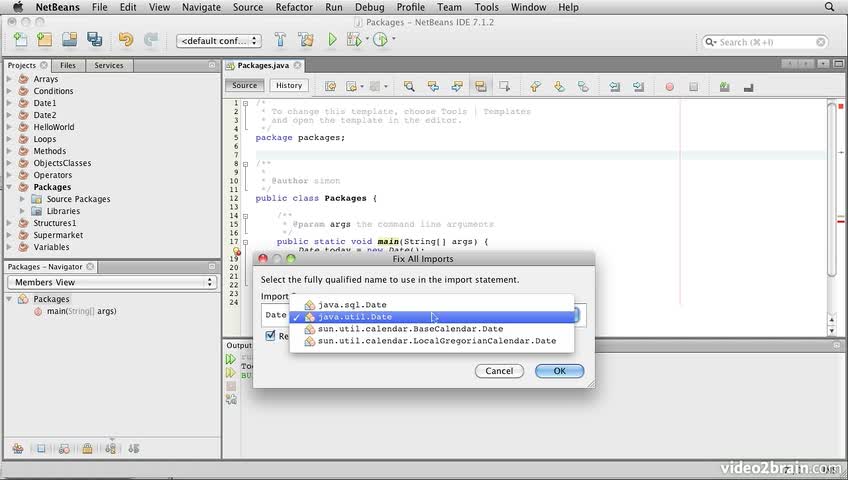Click Find Previous Occurrence icon

click(x=433, y=86)
